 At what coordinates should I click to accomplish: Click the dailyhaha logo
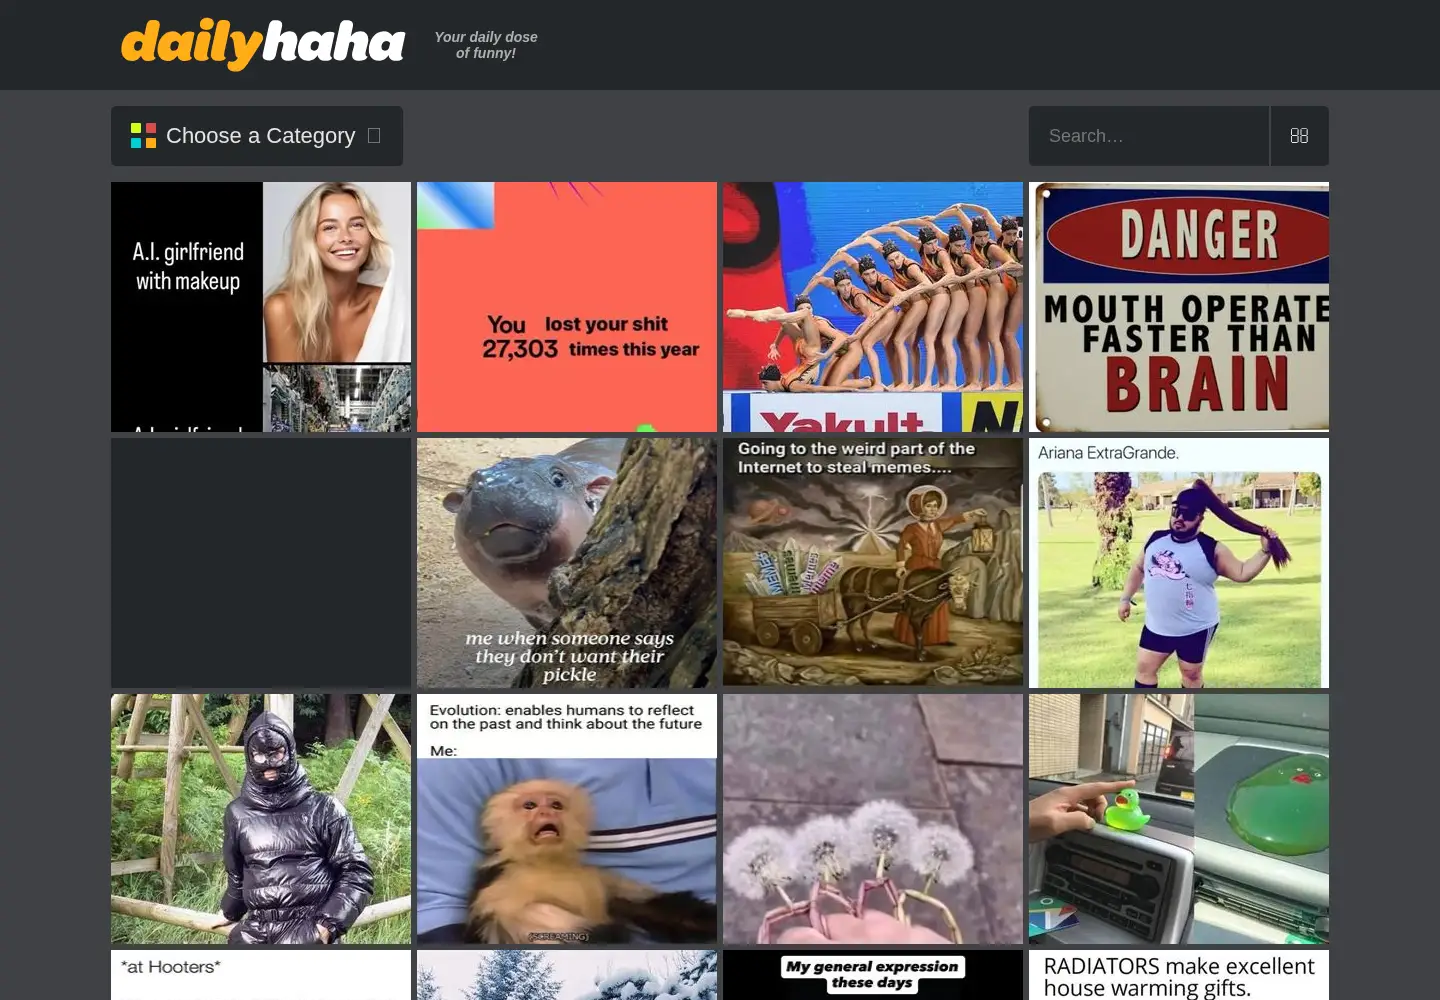tap(263, 44)
